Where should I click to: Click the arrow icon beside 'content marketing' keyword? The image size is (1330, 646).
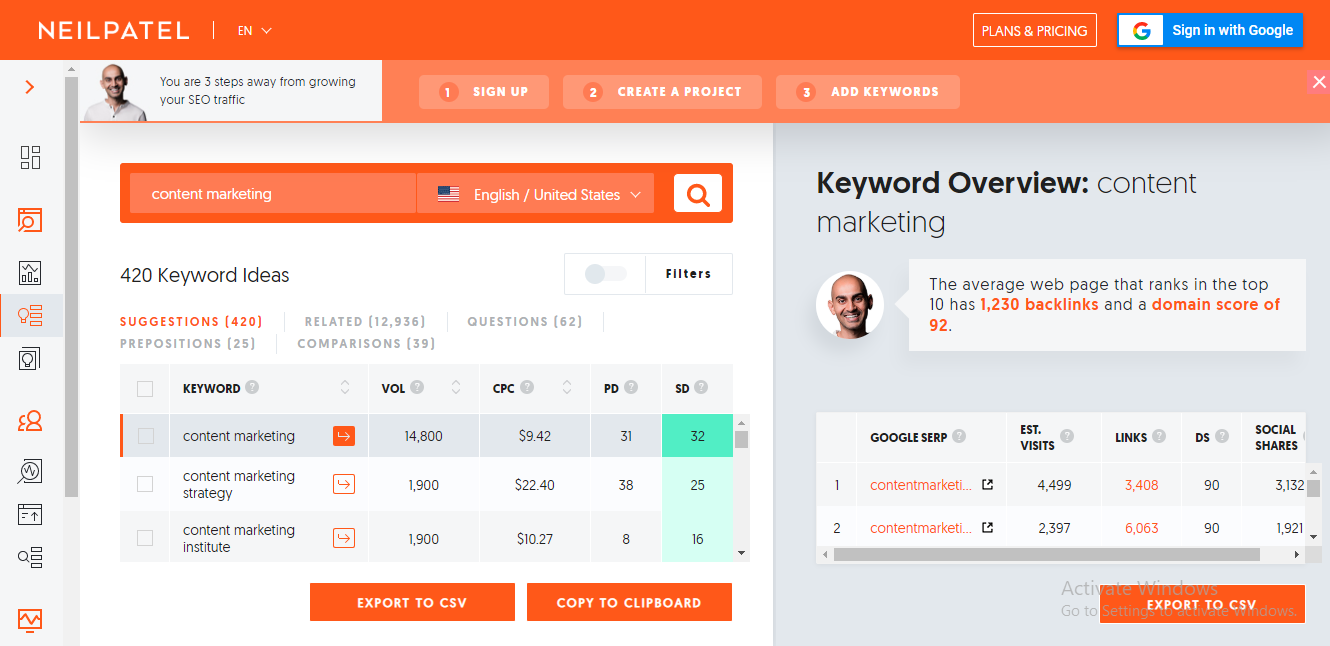pyautogui.click(x=344, y=436)
